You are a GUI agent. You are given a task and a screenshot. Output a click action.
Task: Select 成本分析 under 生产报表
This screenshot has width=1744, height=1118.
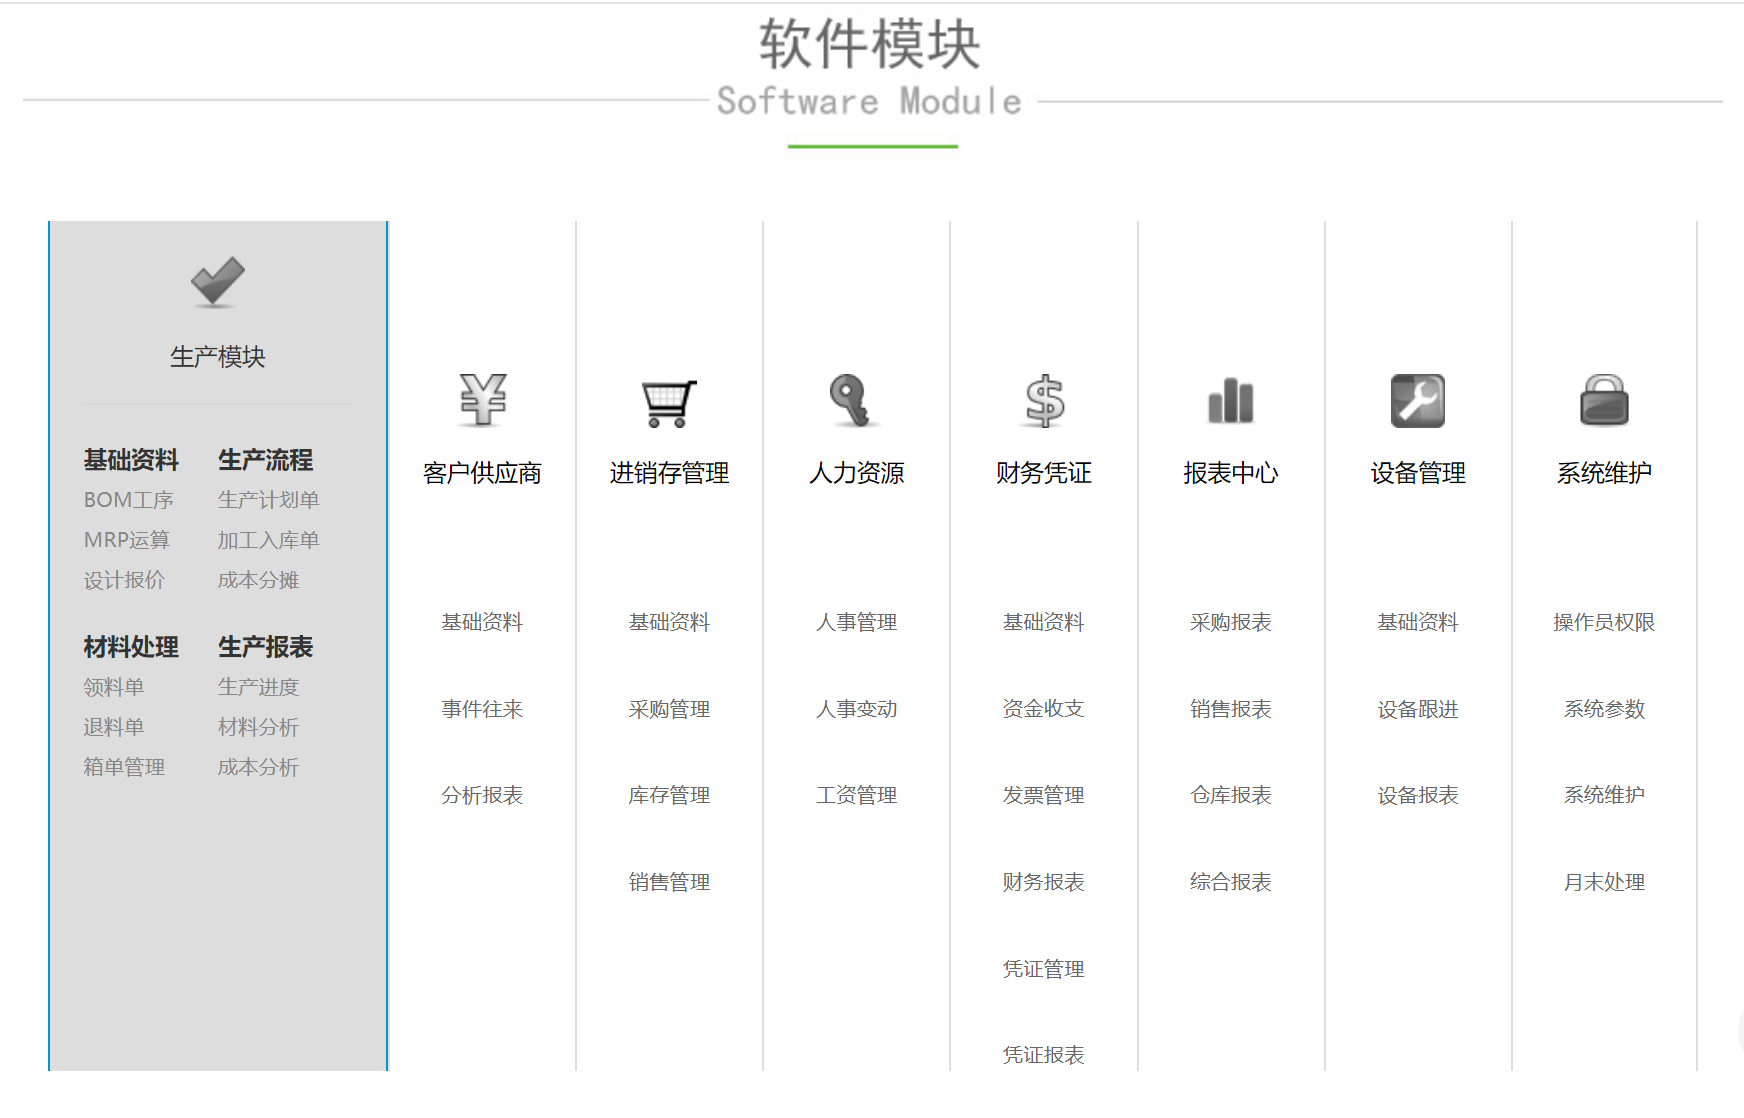point(259,767)
